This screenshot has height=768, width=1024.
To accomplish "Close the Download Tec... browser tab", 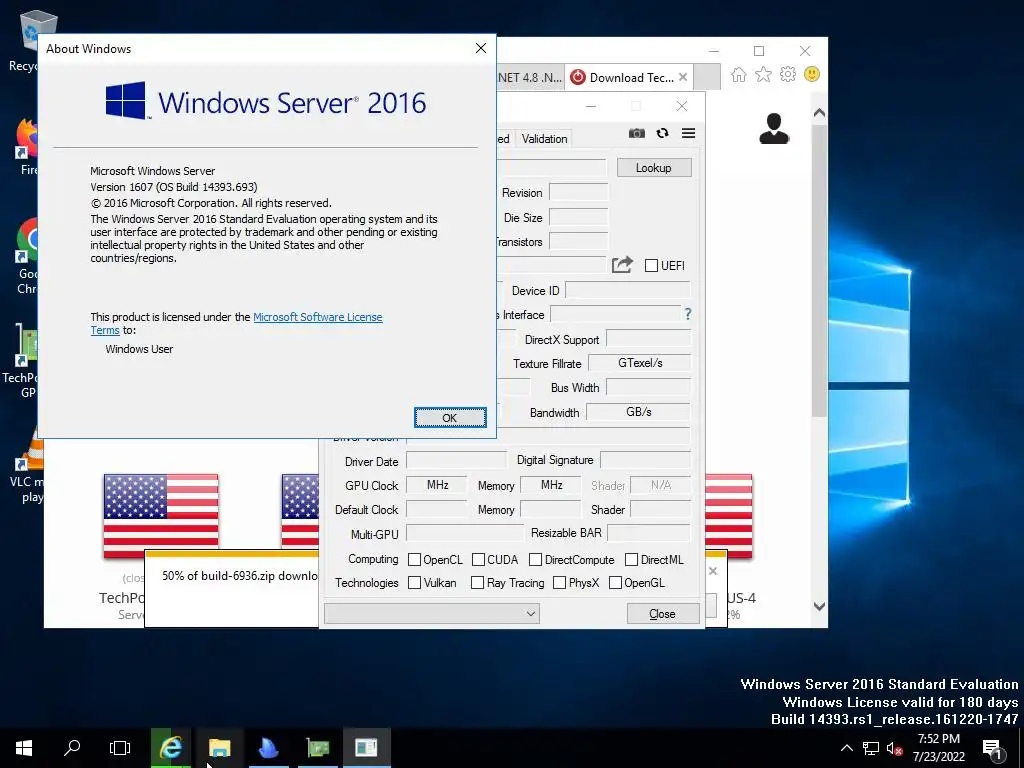I will click(683, 77).
